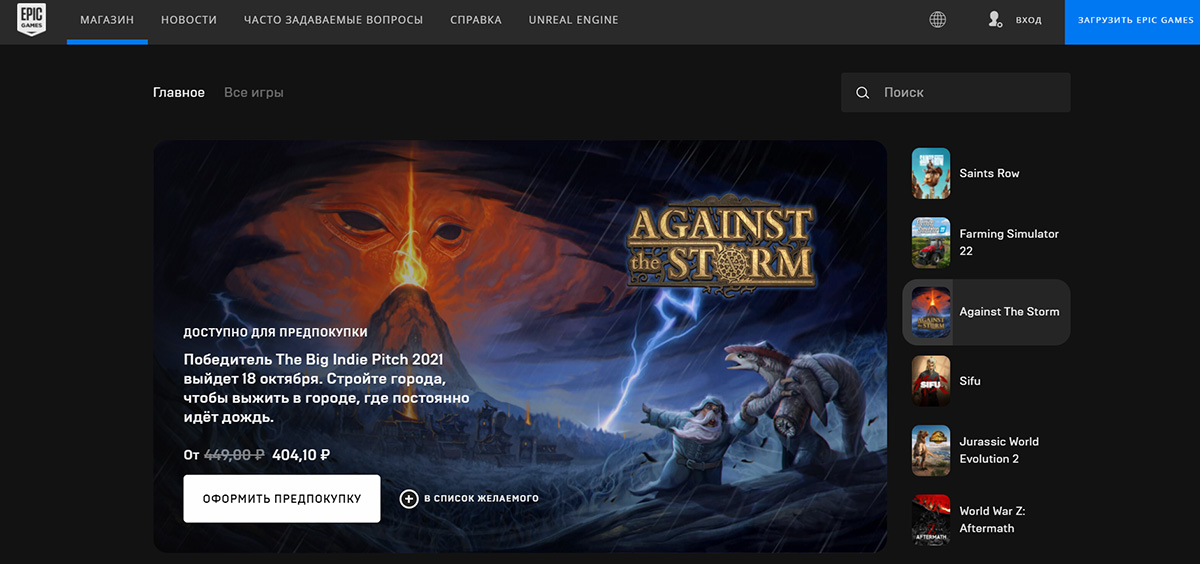Viewport: 1200px width, 564px height.
Task: Click the ВХОД sign-in link
Action: (x=1028, y=20)
